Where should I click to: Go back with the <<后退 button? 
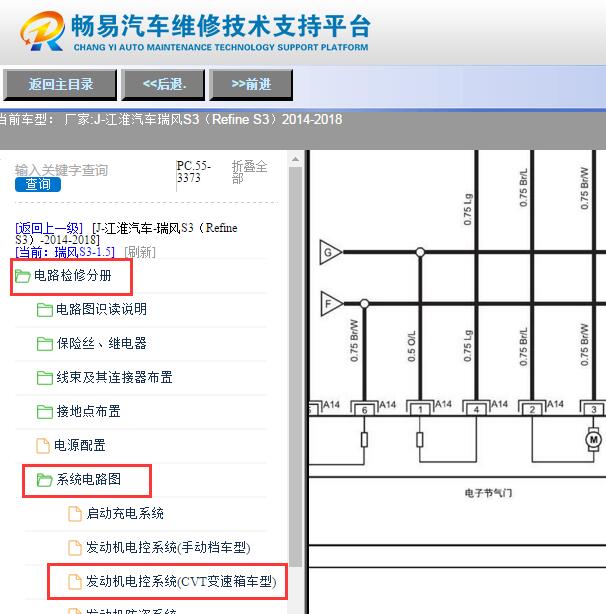click(x=164, y=85)
